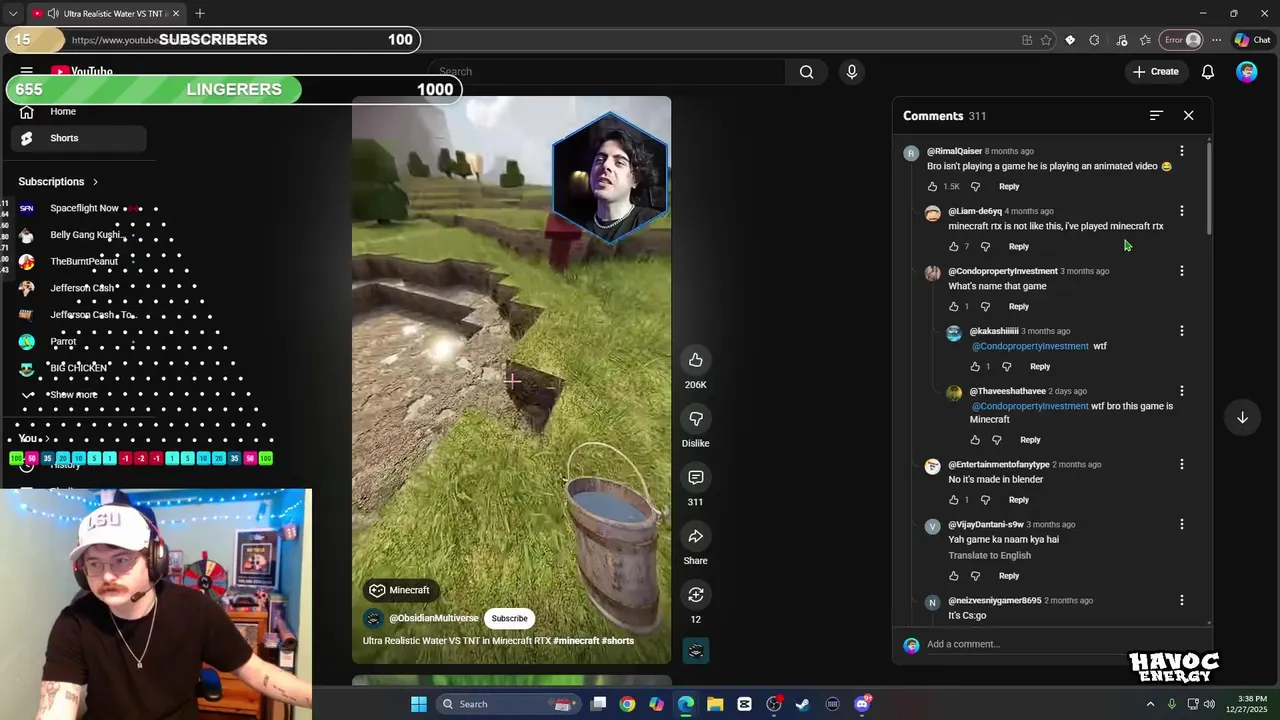Go to the next Short with down arrow
This screenshot has height=720, width=1280.
pyautogui.click(x=1242, y=418)
